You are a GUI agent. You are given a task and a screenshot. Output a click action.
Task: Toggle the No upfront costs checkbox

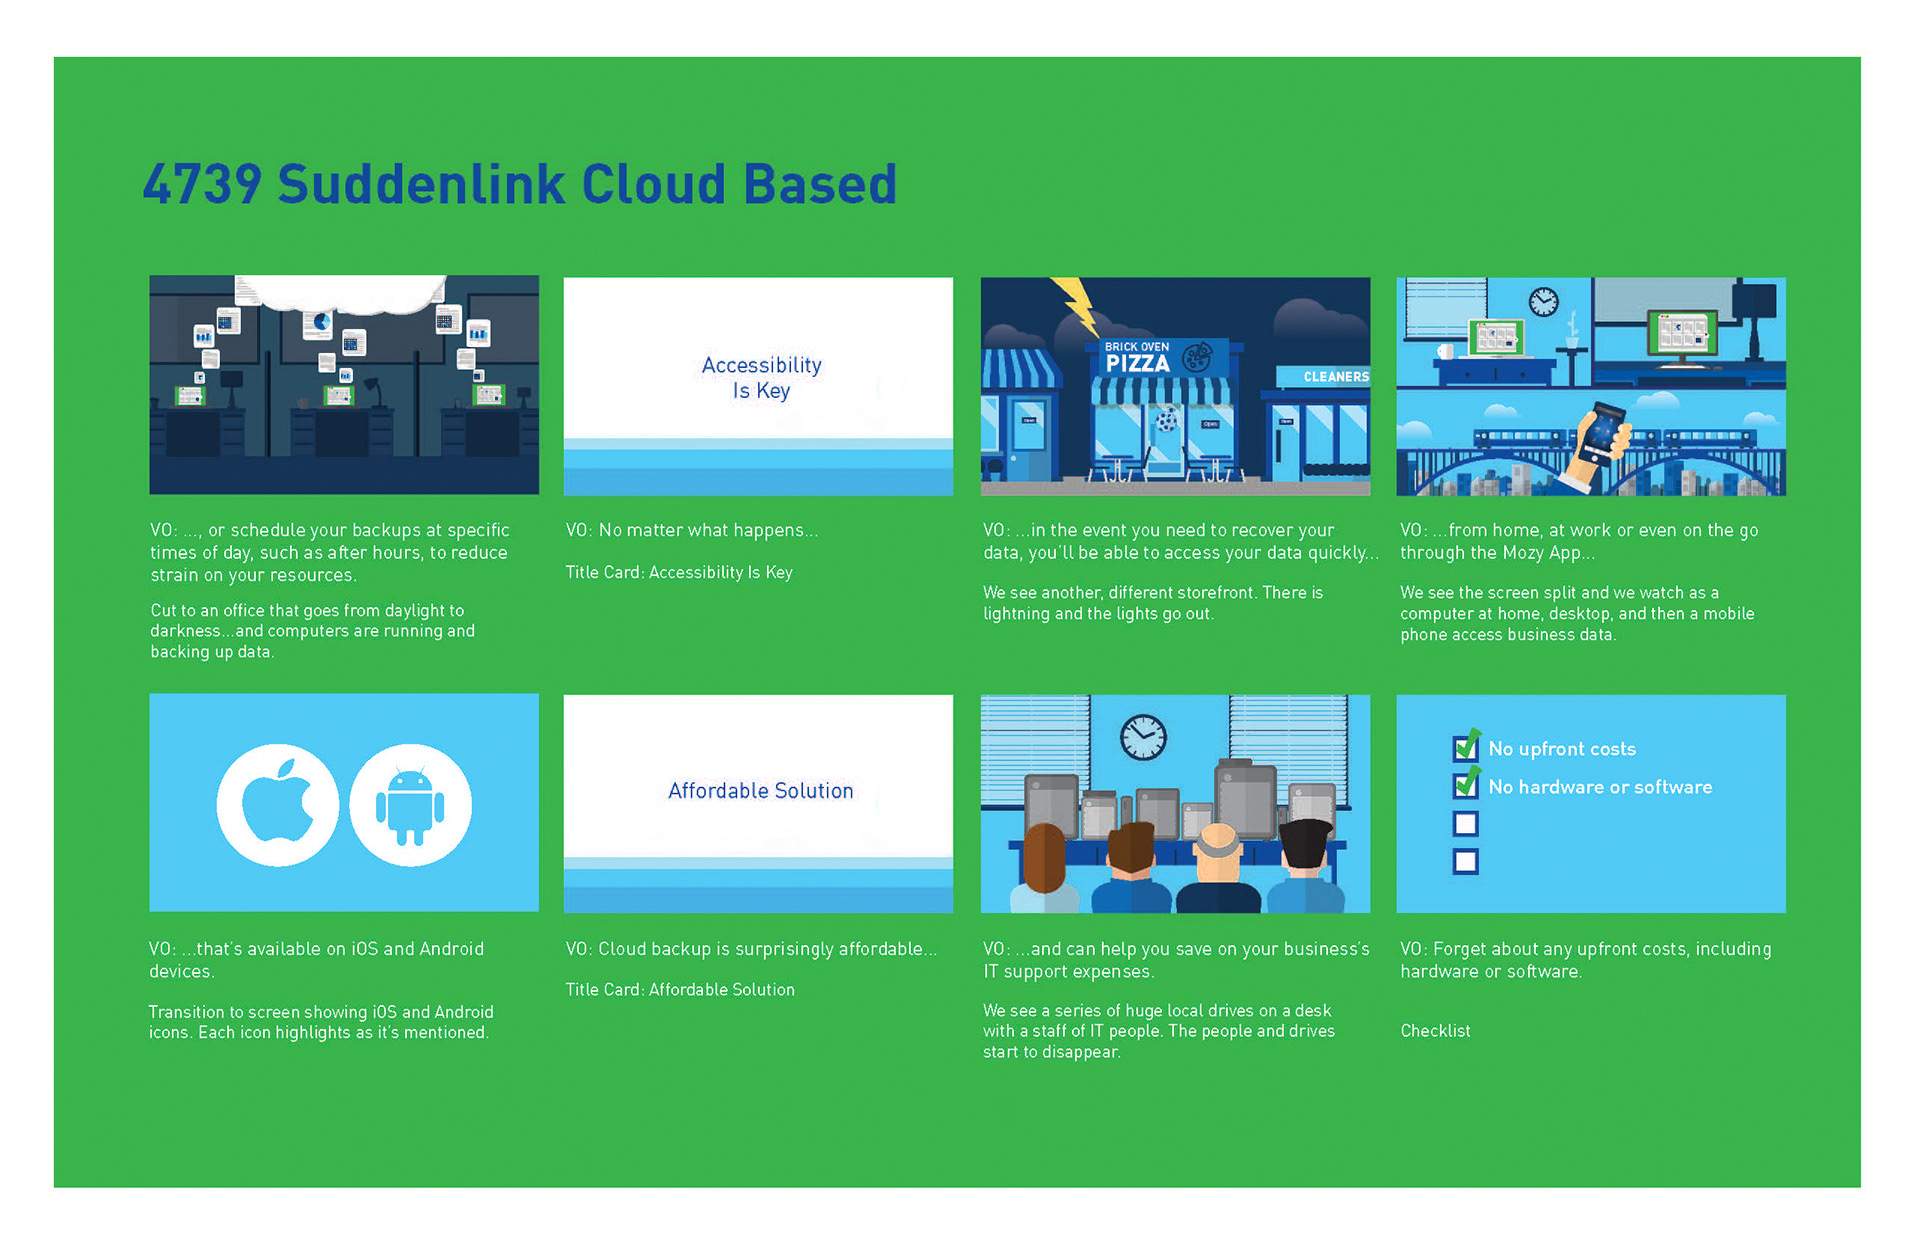(1466, 748)
